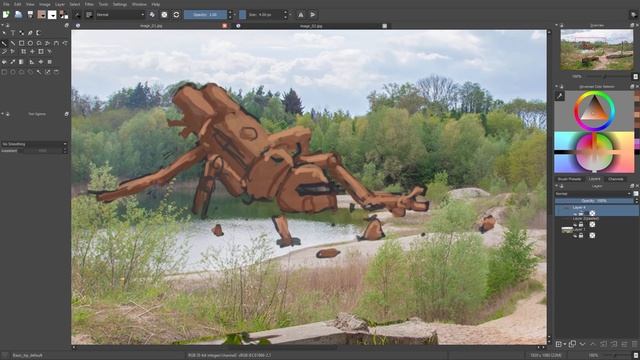Create a new document from the toolbar
The width and height of the screenshot is (640, 360).
[6, 14]
